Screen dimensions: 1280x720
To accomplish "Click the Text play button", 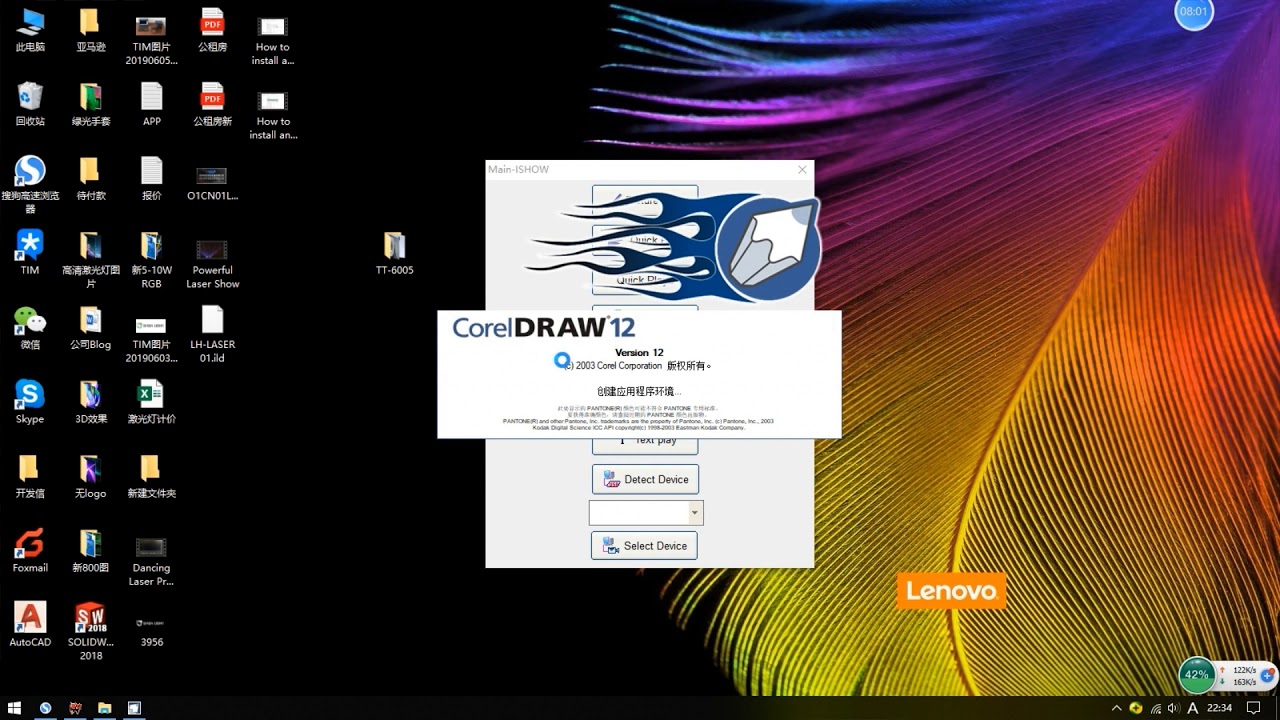I will [645, 440].
